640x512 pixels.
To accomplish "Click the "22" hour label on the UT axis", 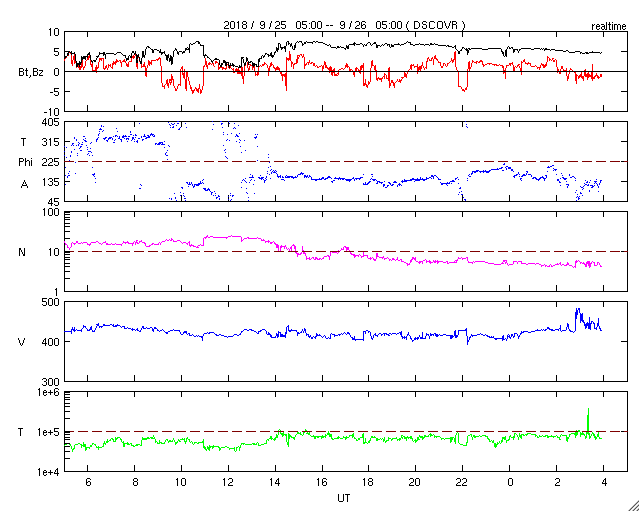I will point(462,482).
